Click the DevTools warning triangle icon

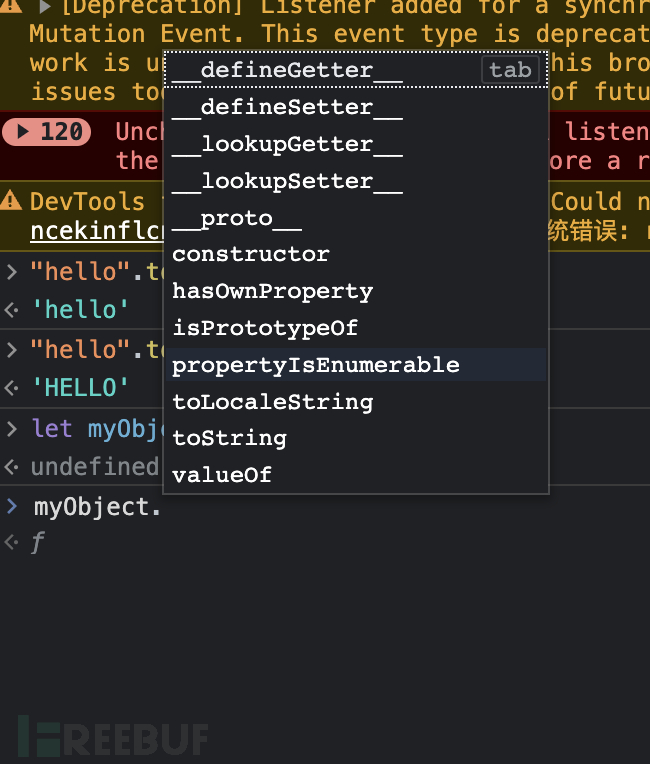coord(11,200)
